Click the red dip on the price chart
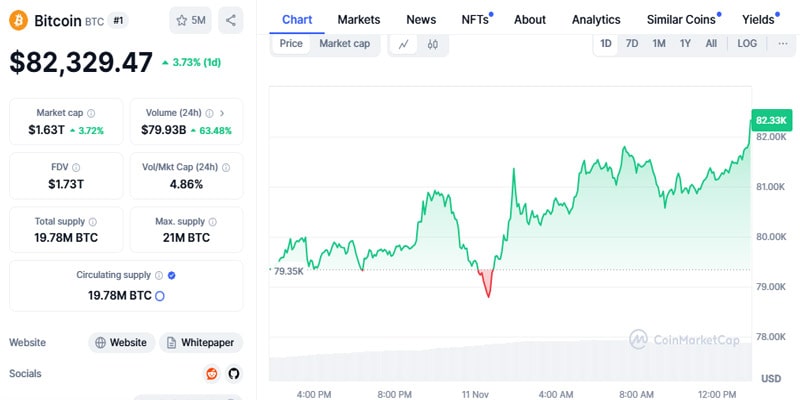Image resolution: width=800 pixels, height=400 pixels. pos(487,283)
